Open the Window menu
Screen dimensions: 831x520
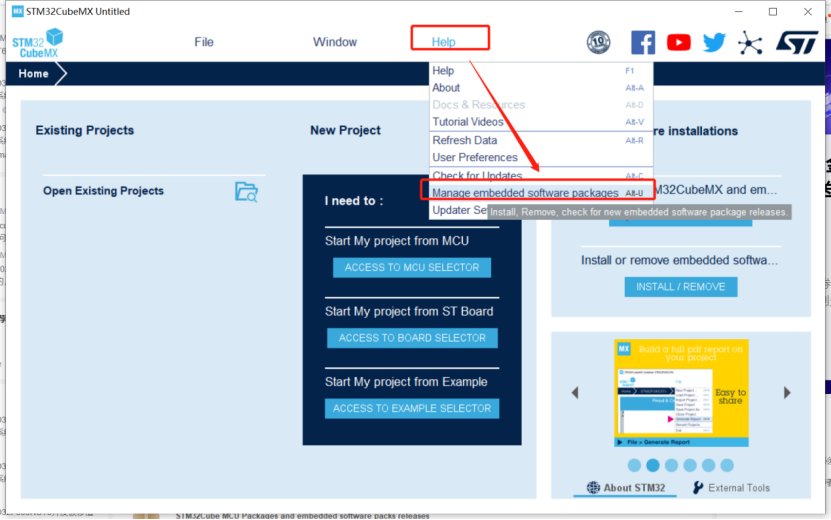click(x=335, y=42)
